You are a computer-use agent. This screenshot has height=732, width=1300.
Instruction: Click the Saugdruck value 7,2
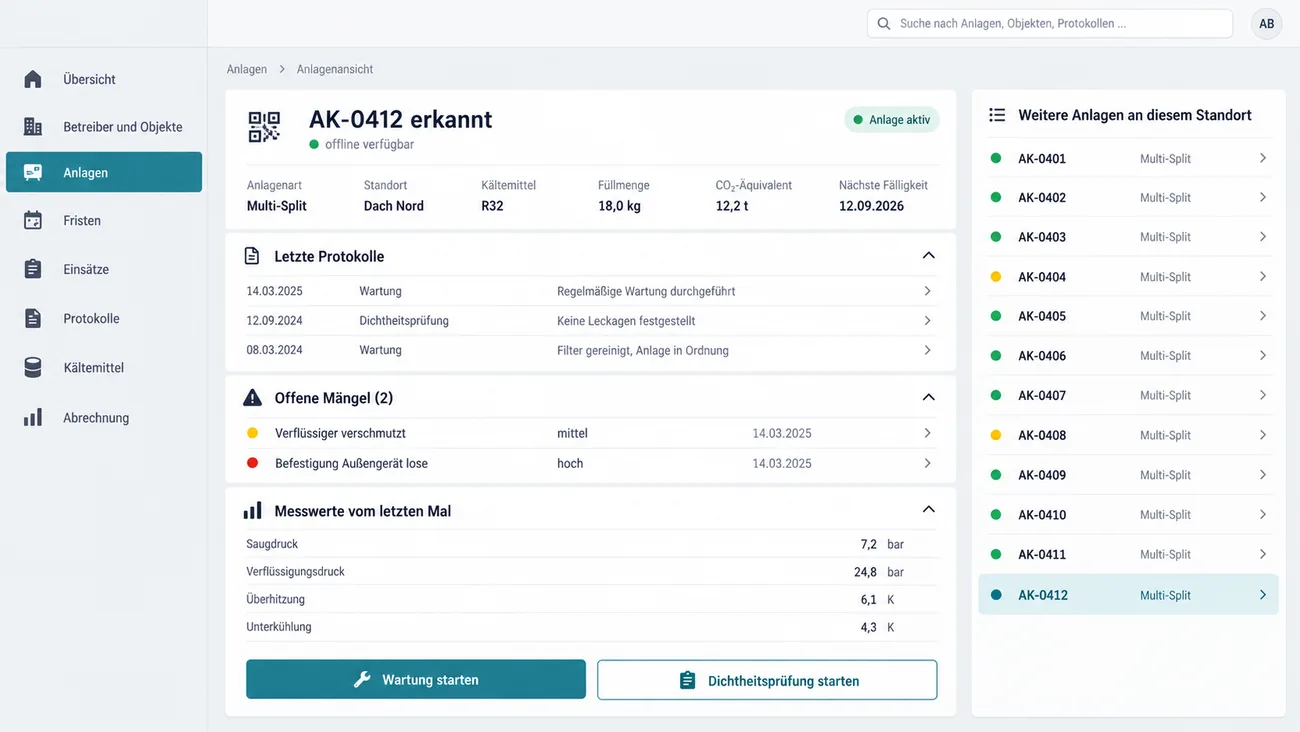coord(868,544)
